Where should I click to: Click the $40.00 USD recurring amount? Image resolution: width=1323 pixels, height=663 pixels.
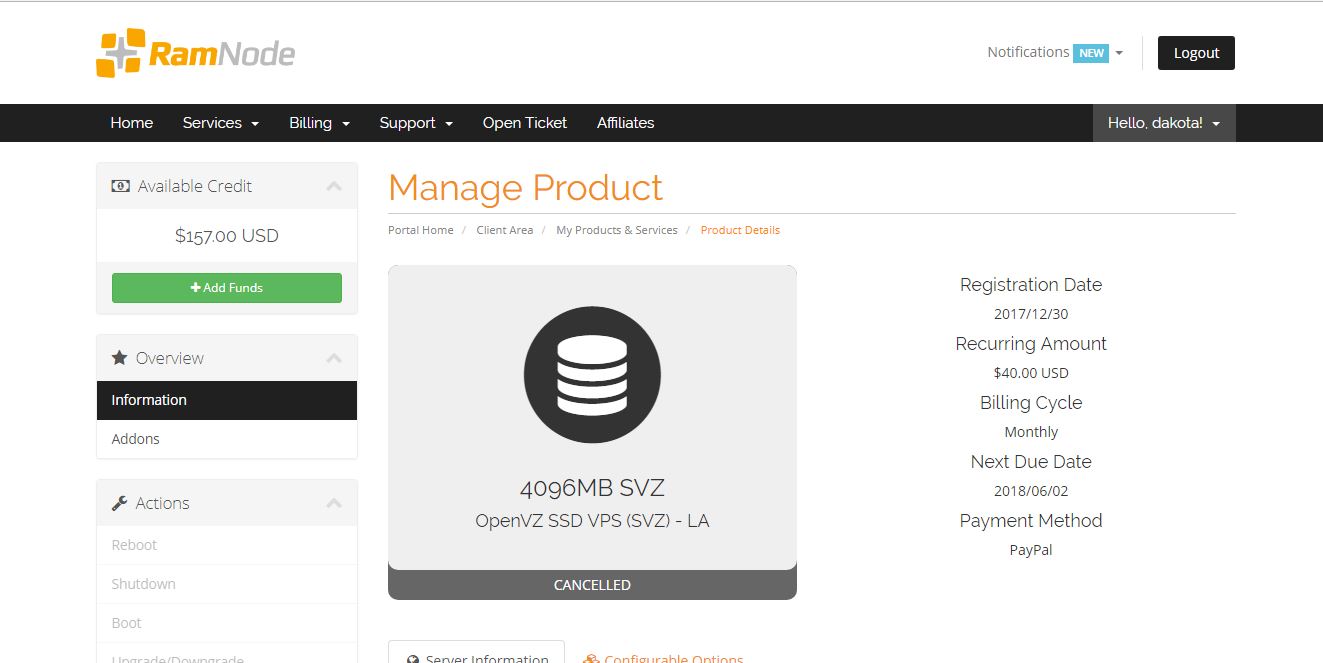1031,373
